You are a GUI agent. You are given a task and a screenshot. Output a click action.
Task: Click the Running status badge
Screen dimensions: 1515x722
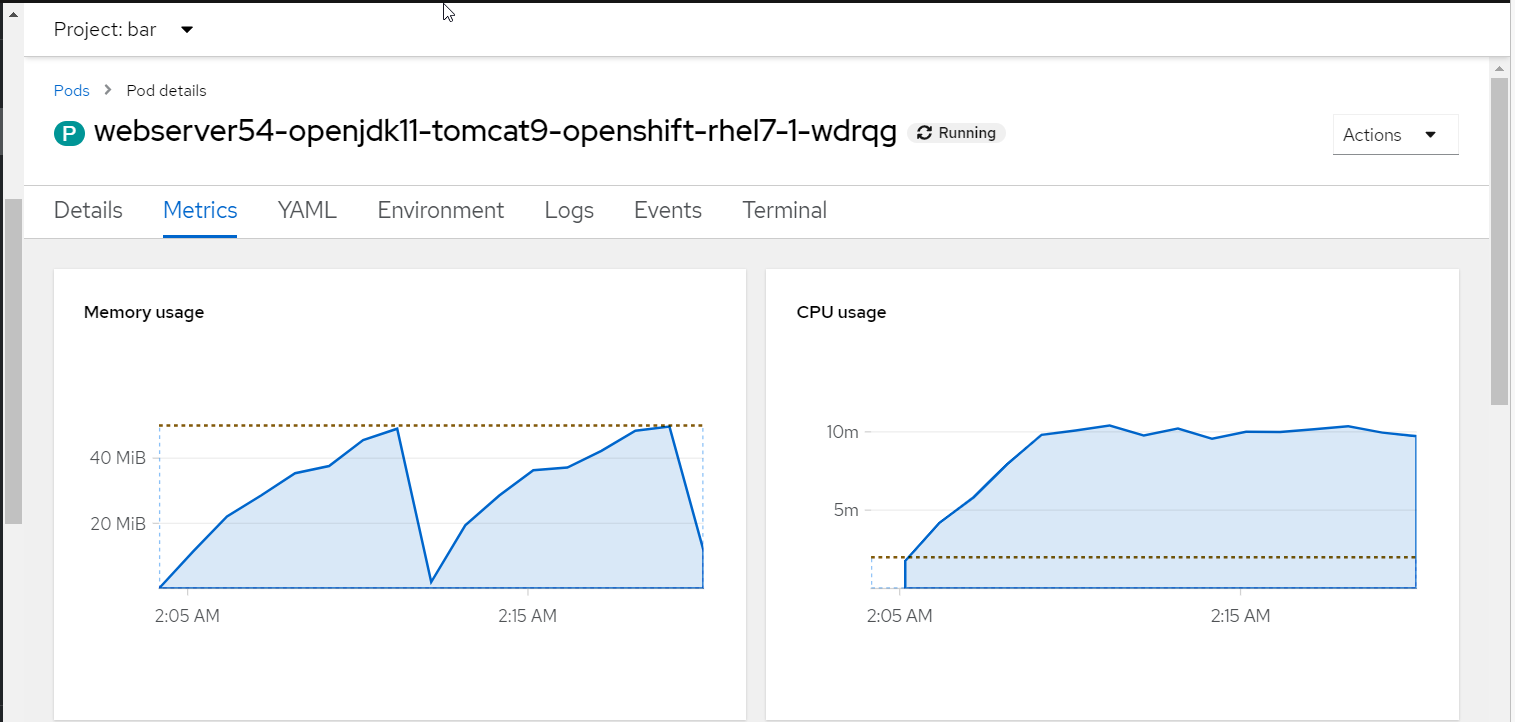pos(956,133)
